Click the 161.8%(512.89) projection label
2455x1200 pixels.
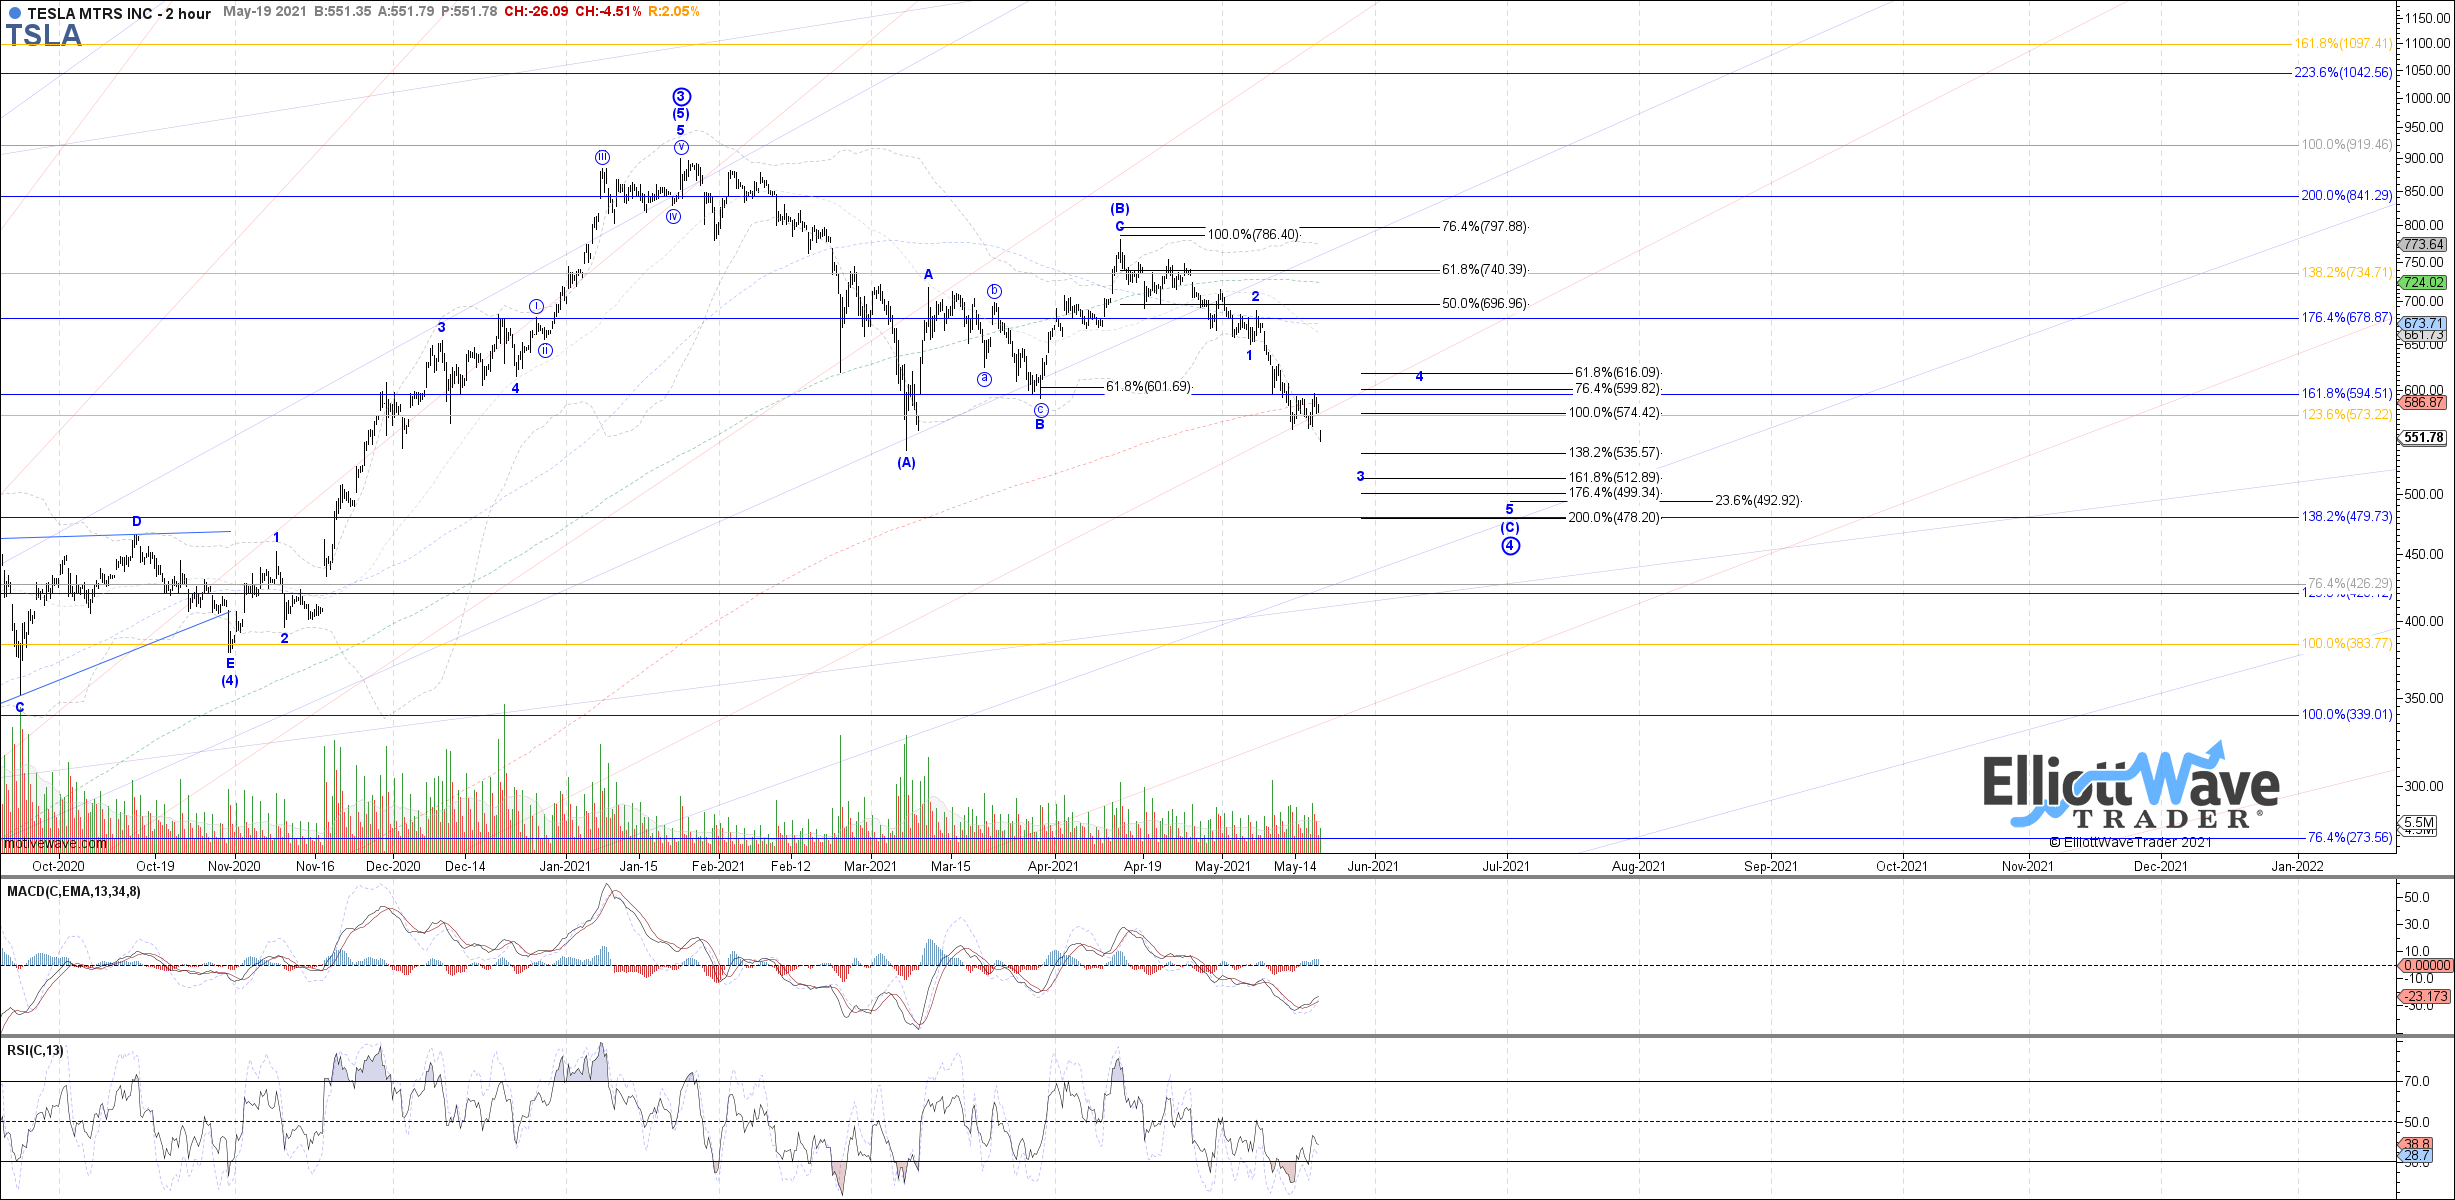(x=1615, y=478)
